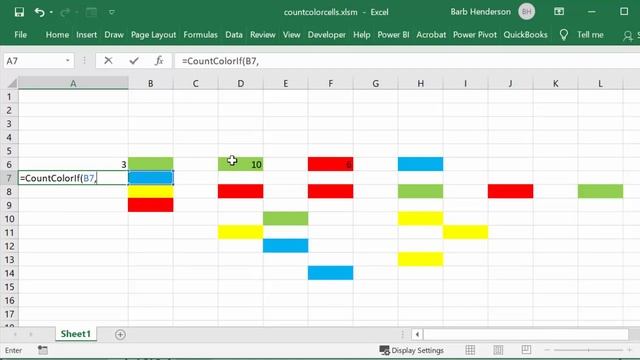This screenshot has height=360, width=640.
Task: Select the red cell B9
Action: coord(151,205)
